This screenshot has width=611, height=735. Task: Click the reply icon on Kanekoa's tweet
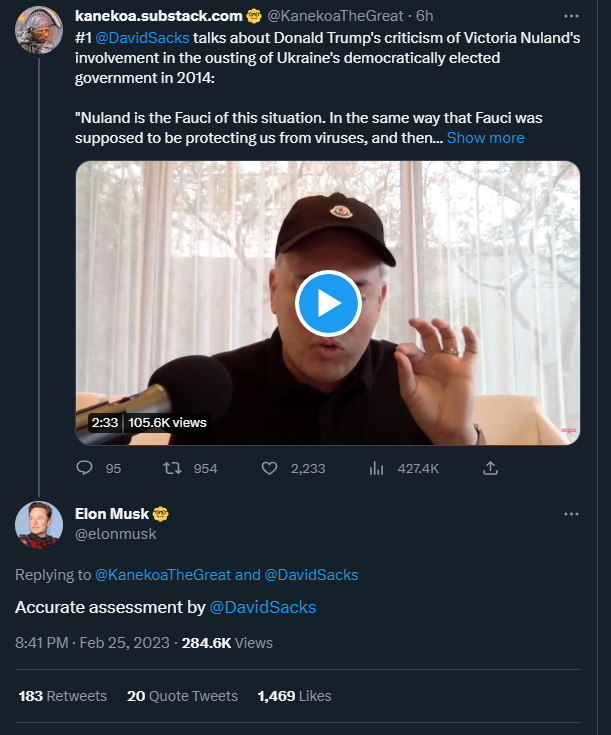[x=85, y=468]
